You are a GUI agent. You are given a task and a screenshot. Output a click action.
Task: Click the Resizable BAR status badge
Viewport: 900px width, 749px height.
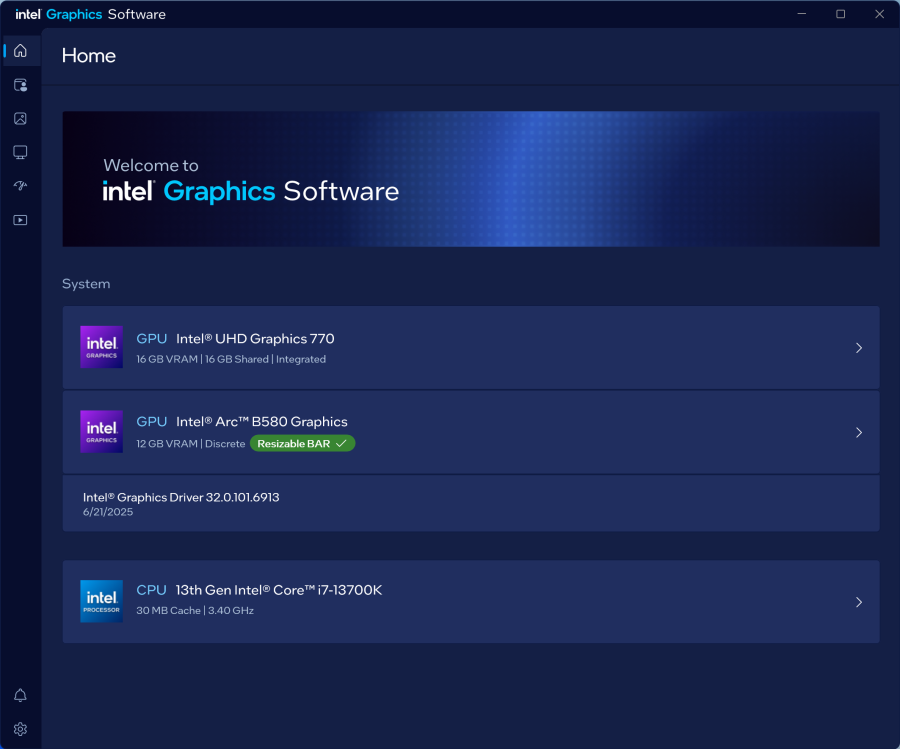pos(302,444)
